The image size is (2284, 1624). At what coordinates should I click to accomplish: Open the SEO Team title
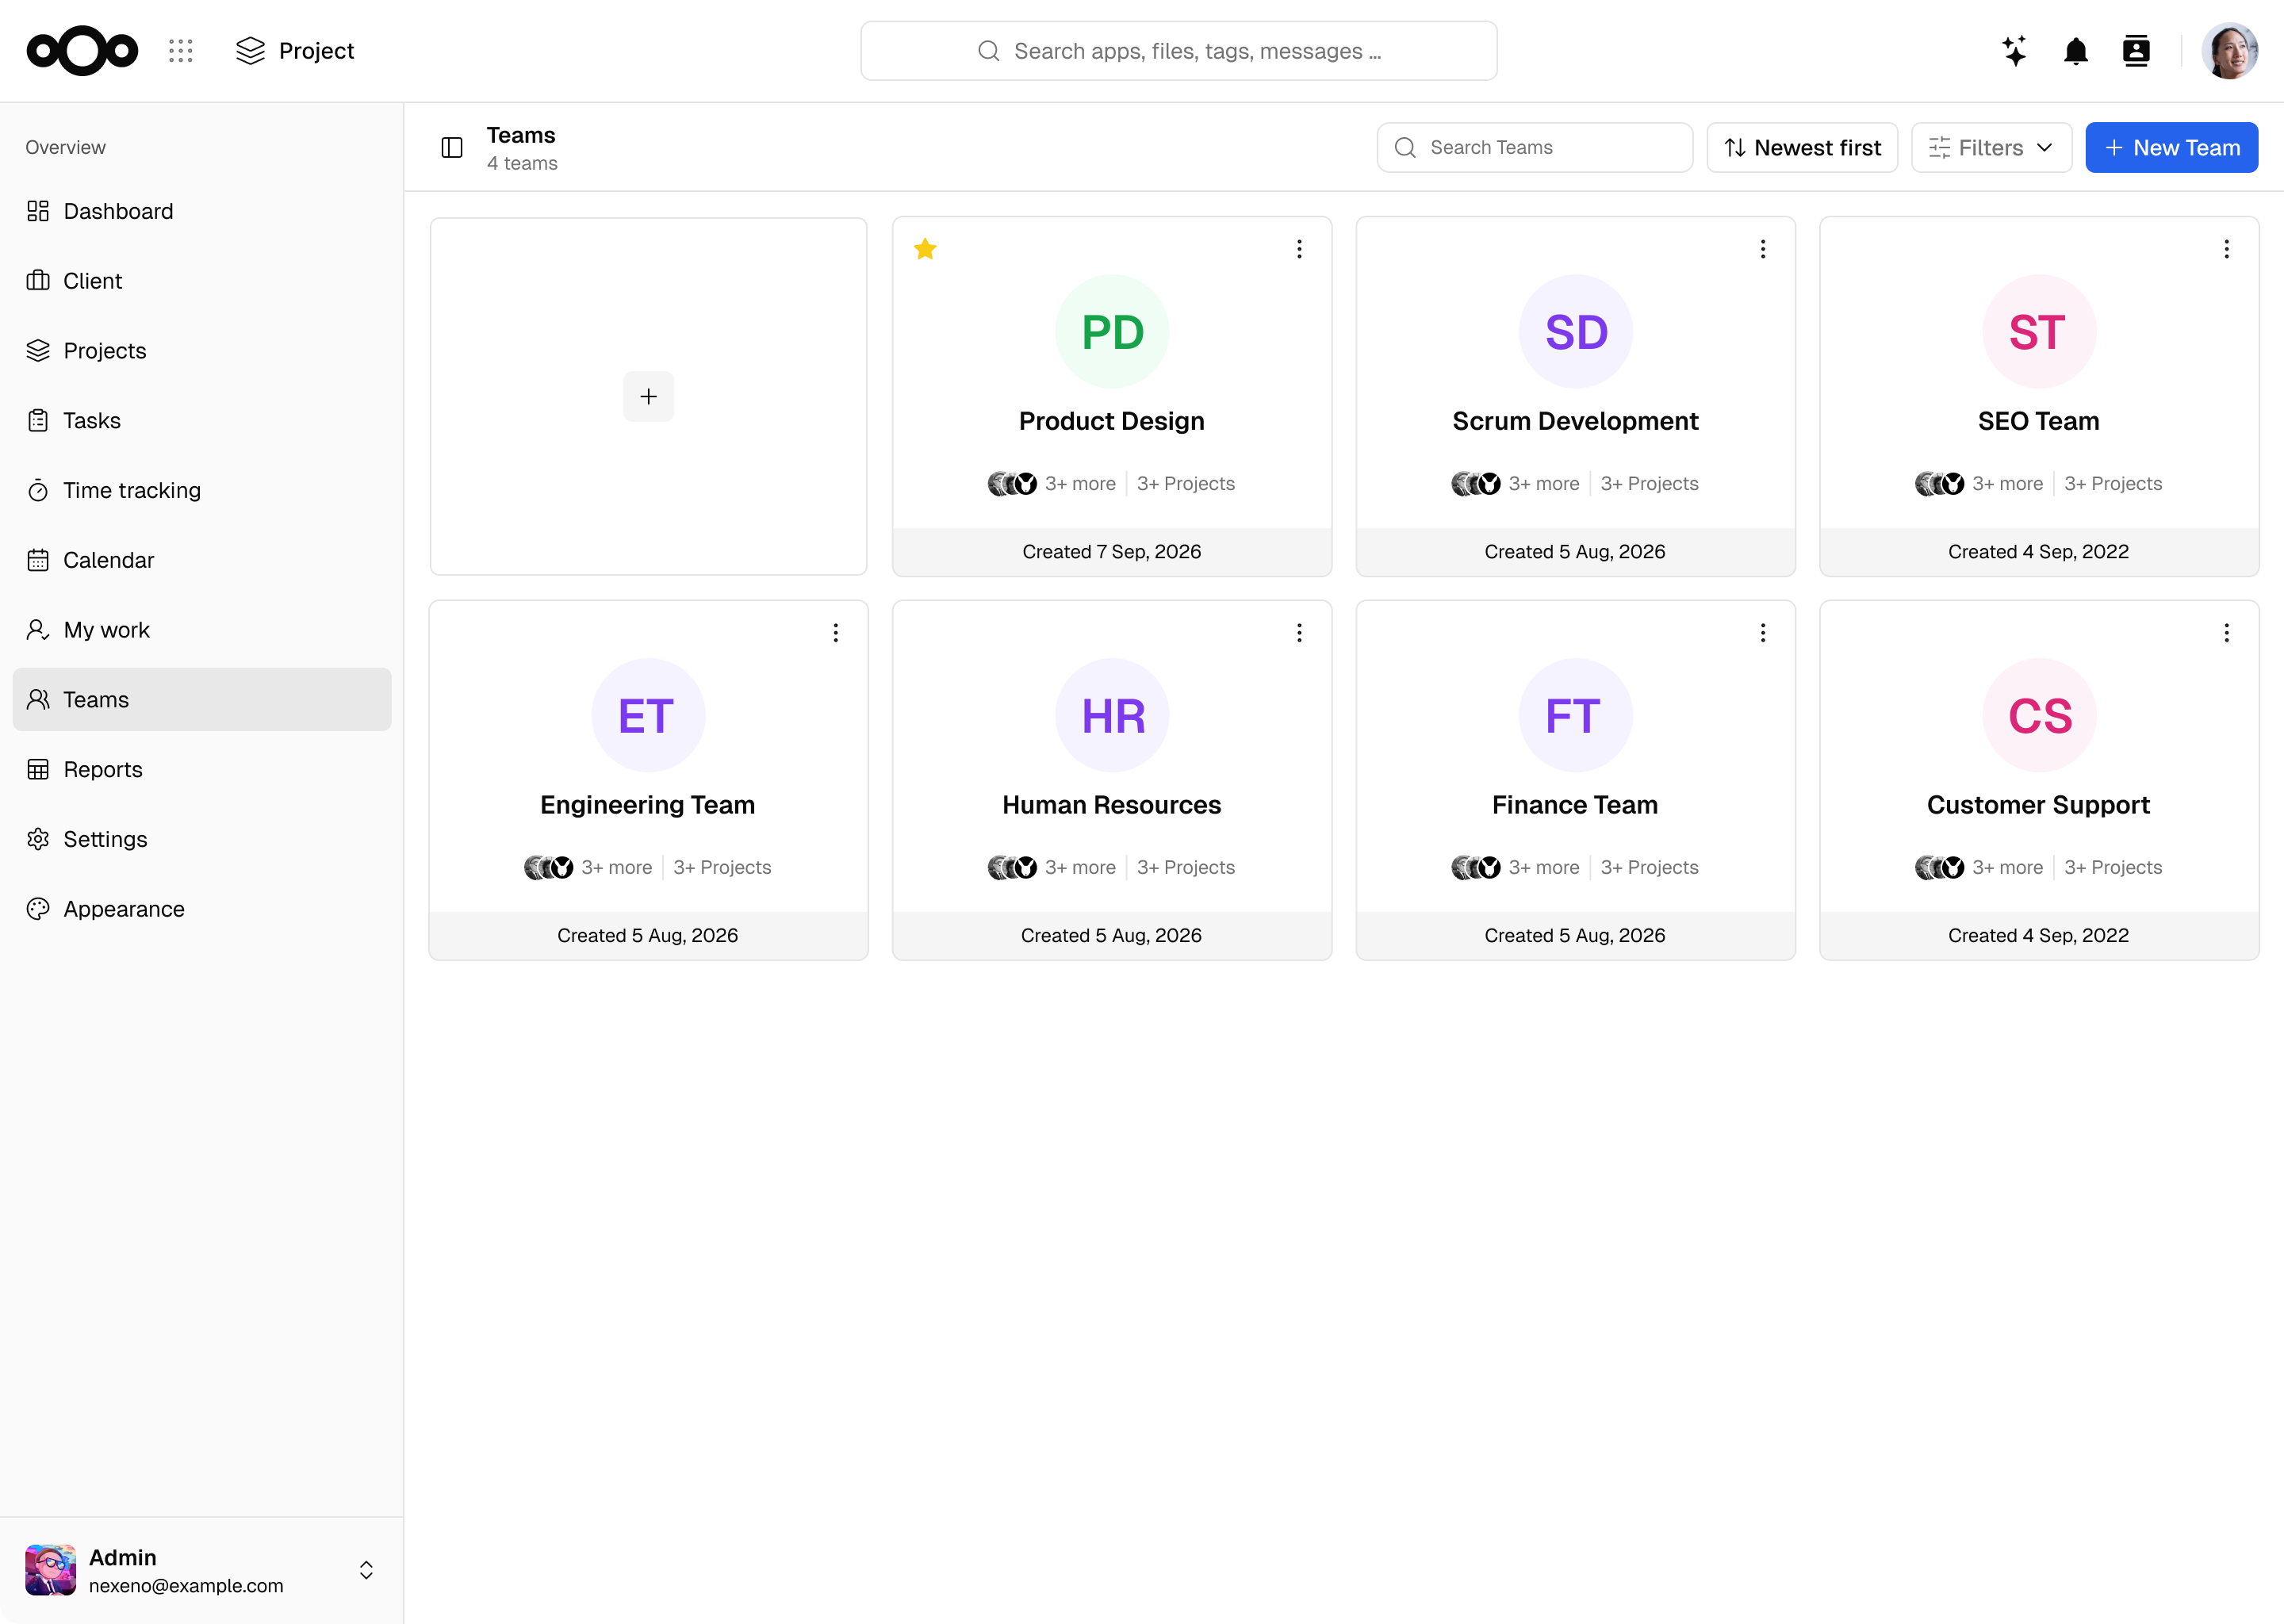(2039, 422)
